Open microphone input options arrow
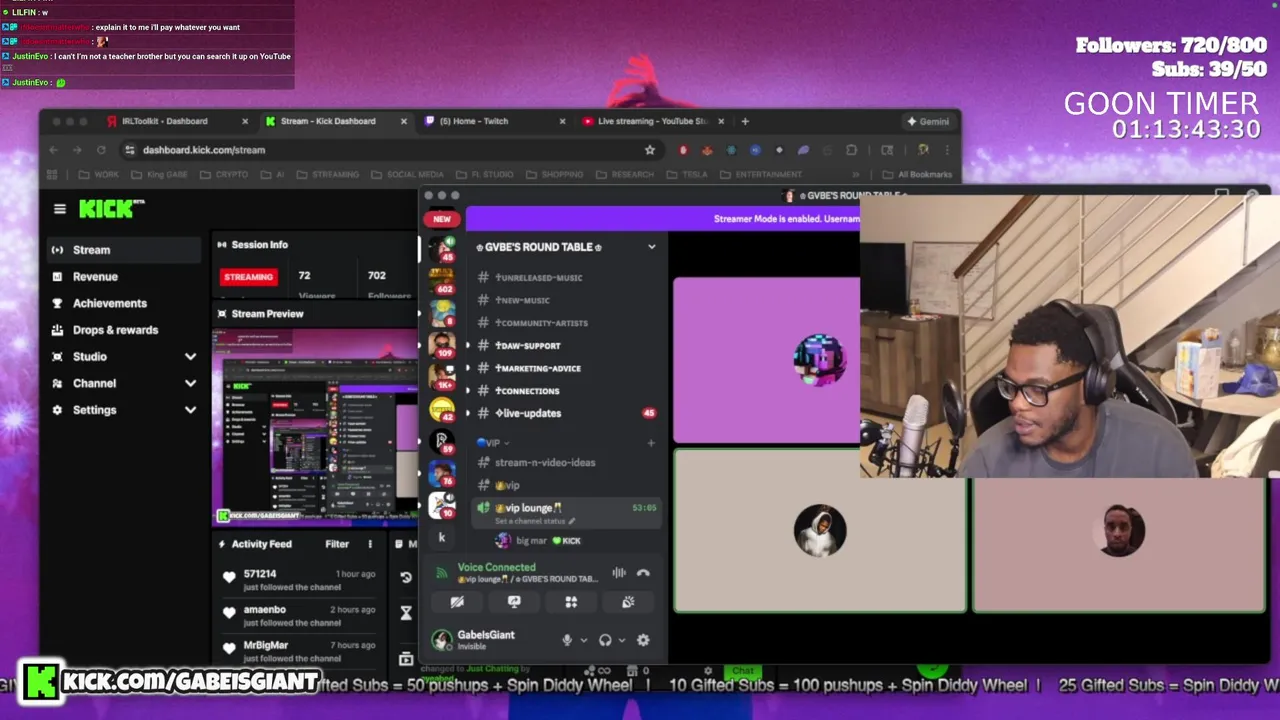The width and height of the screenshot is (1280, 720). pyautogui.click(x=583, y=640)
